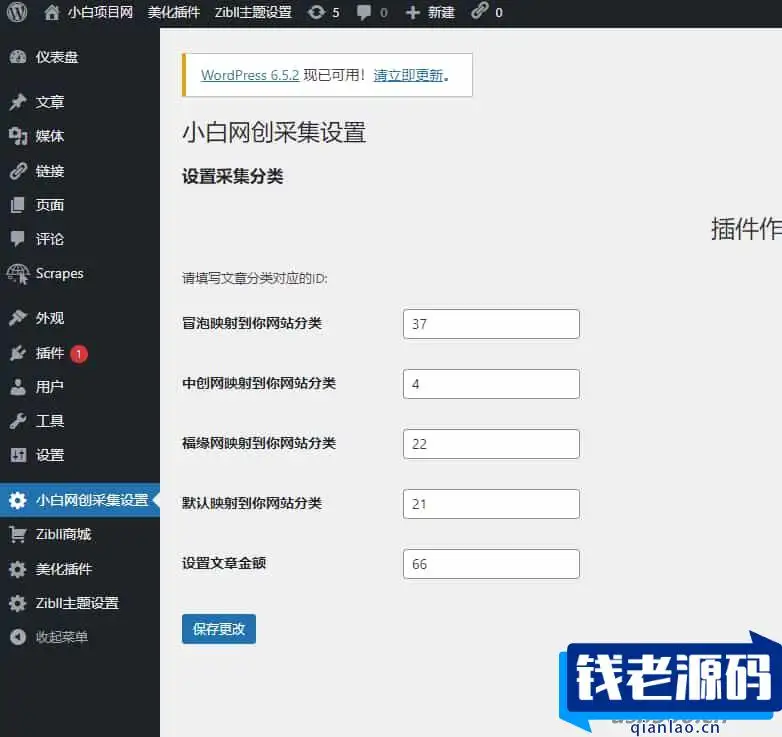The height and width of the screenshot is (737, 782).
Task: Focus the 设置文章金额 field
Action: [x=491, y=564]
